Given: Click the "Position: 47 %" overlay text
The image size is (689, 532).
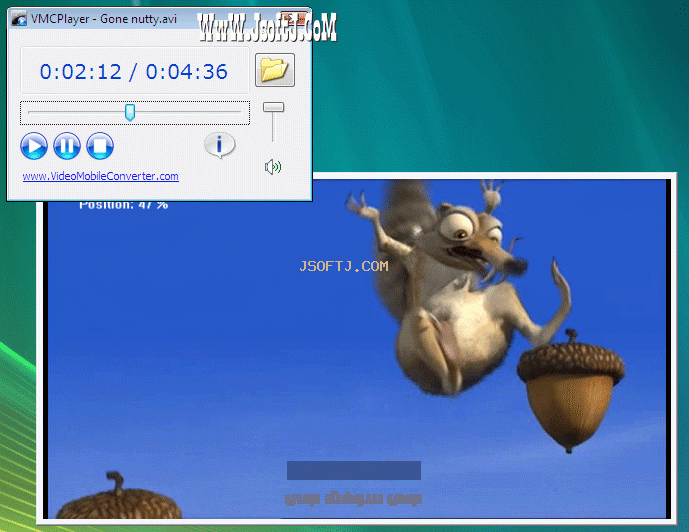Looking at the screenshot, I should pyautogui.click(x=123, y=205).
